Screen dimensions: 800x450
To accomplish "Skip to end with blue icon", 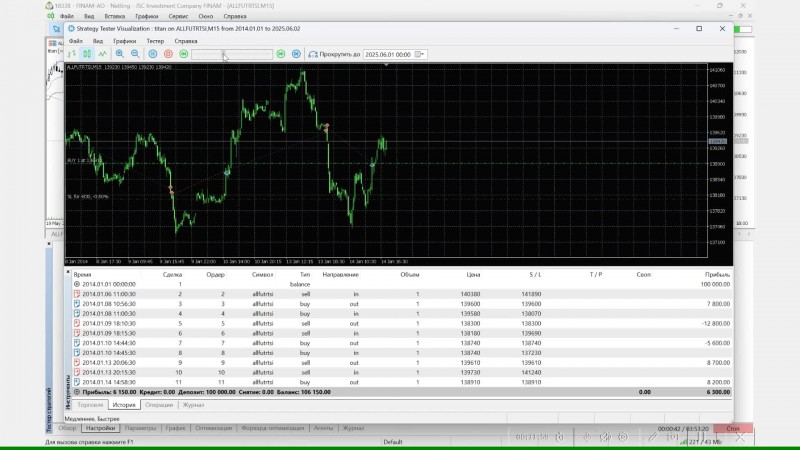I will 296,54.
